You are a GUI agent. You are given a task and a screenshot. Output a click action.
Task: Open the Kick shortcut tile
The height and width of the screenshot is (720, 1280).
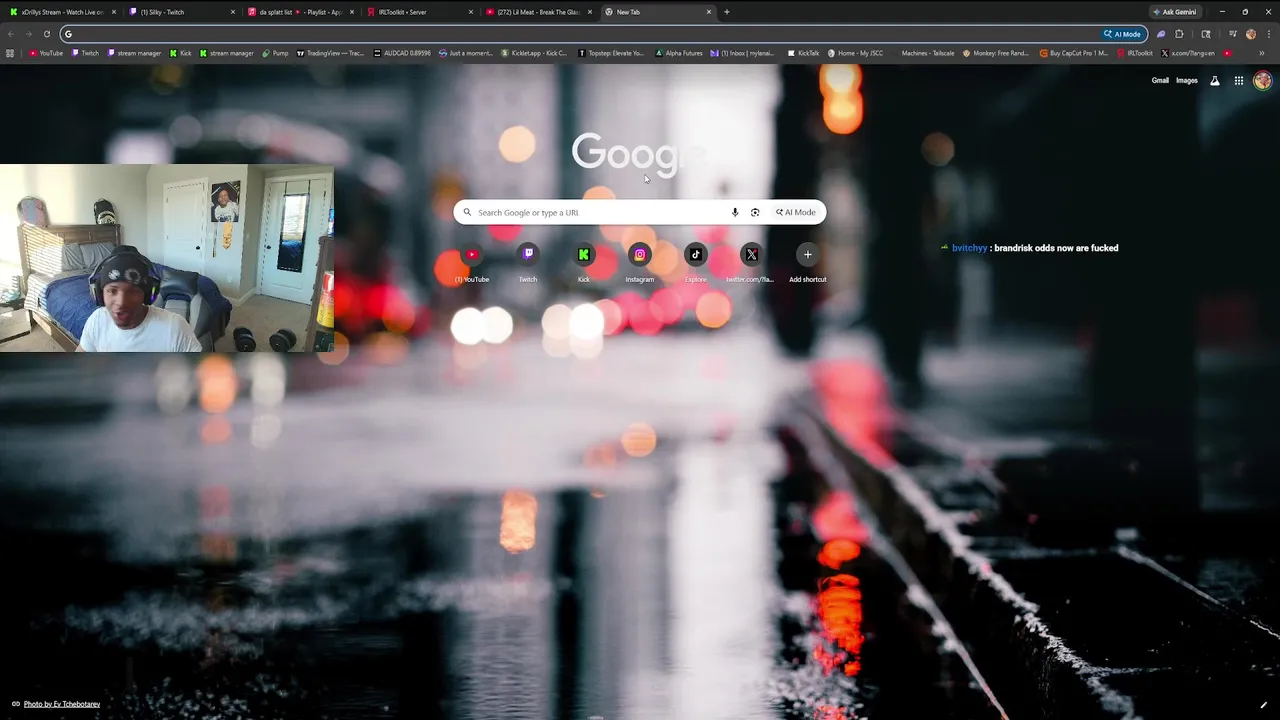click(584, 263)
